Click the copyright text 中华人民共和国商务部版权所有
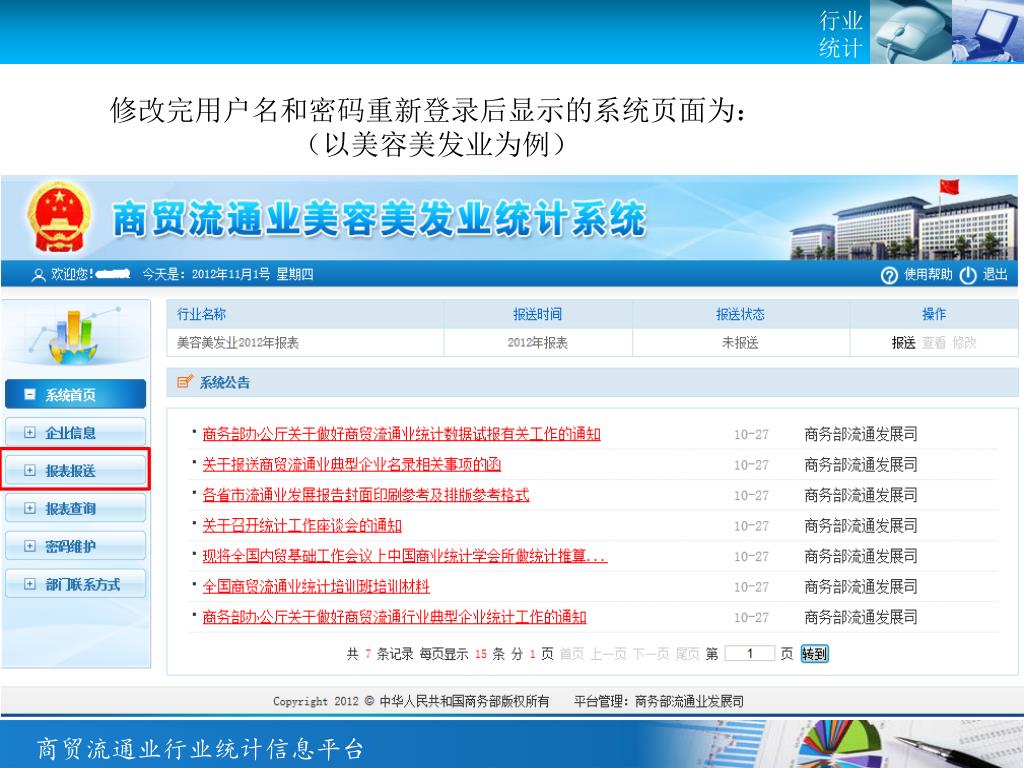Image resolution: width=1024 pixels, height=768 pixels. (464, 701)
